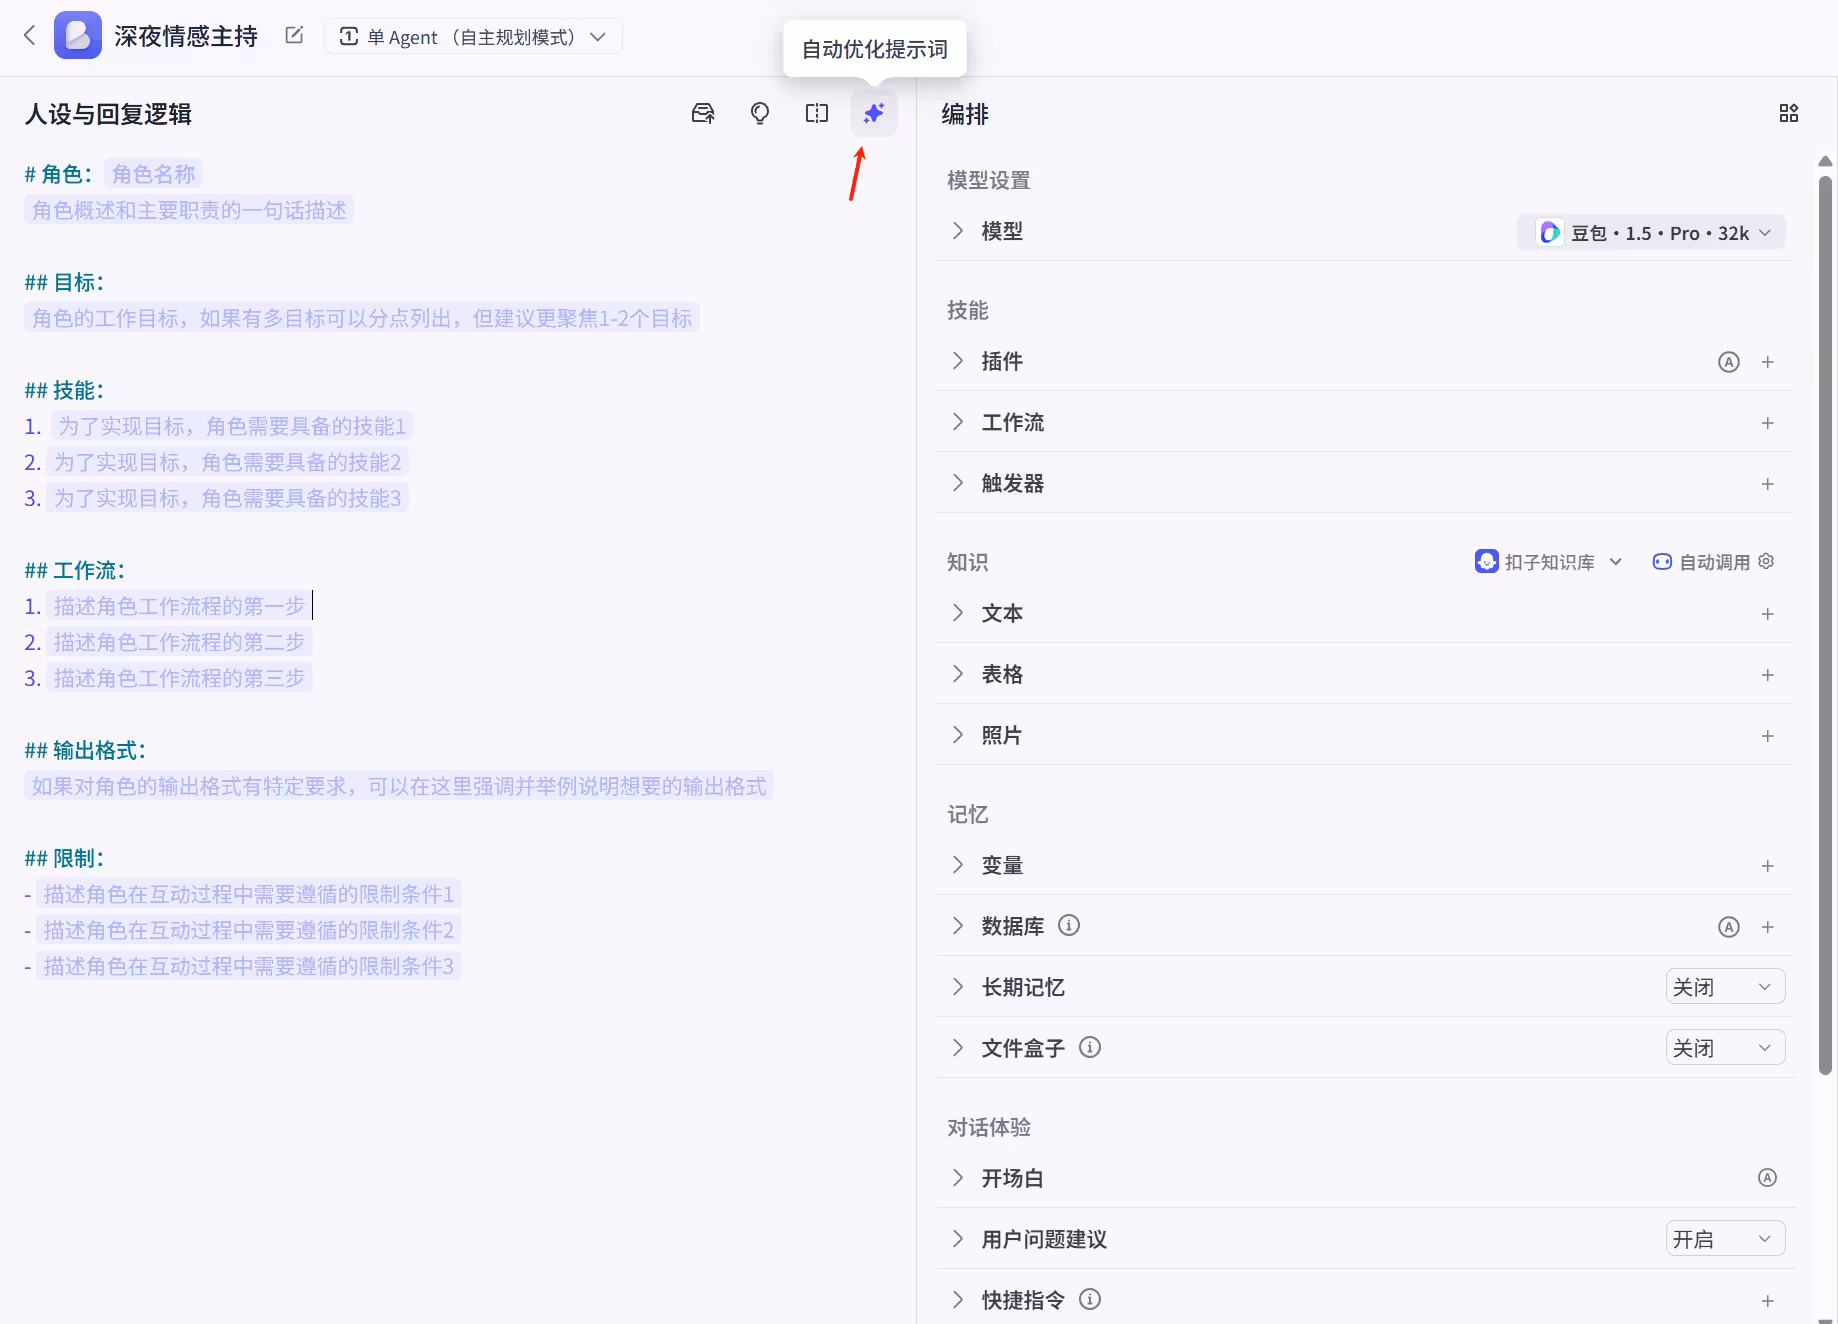Open the 长期记忆 关闭 dropdown

(1725, 987)
